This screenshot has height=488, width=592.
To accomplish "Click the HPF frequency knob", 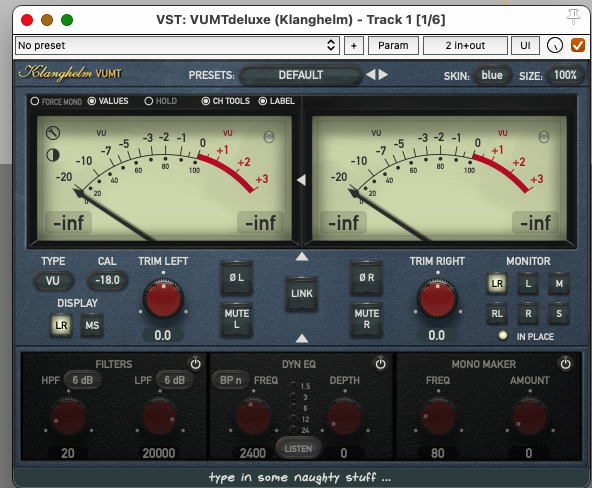I will pyautogui.click(x=68, y=417).
